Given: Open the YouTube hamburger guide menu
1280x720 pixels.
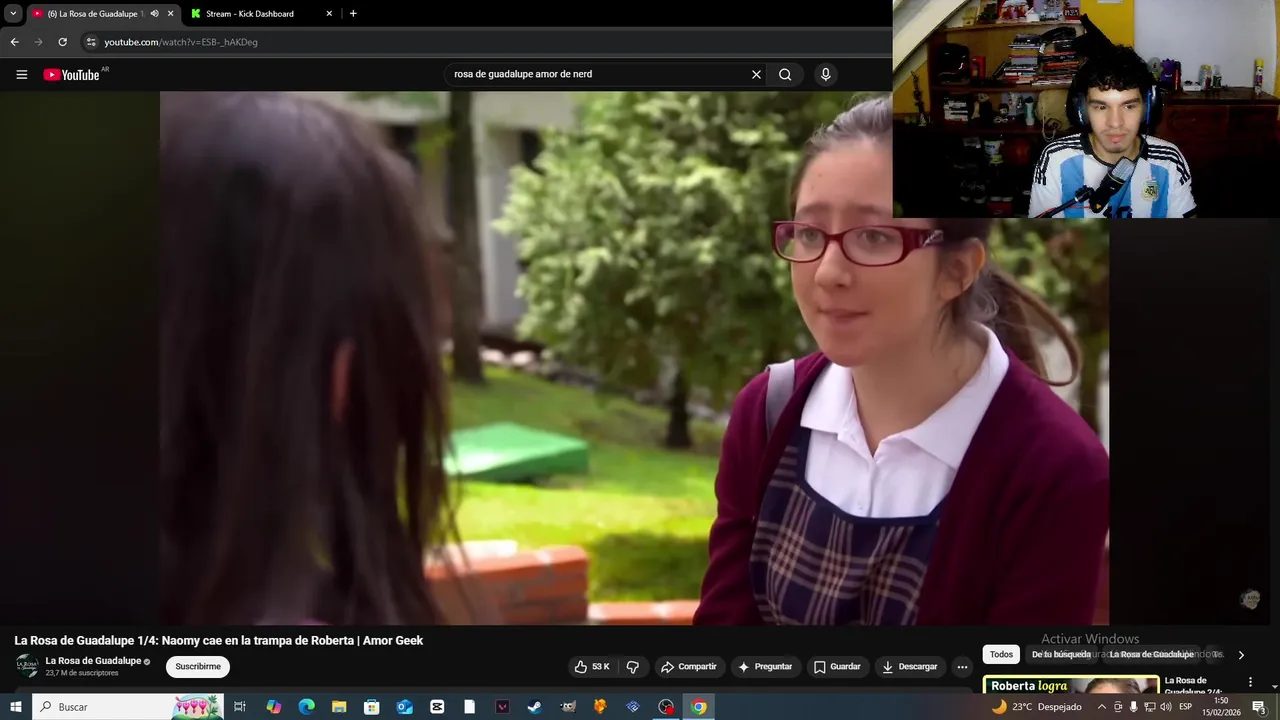Looking at the screenshot, I should [x=21, y=74].
